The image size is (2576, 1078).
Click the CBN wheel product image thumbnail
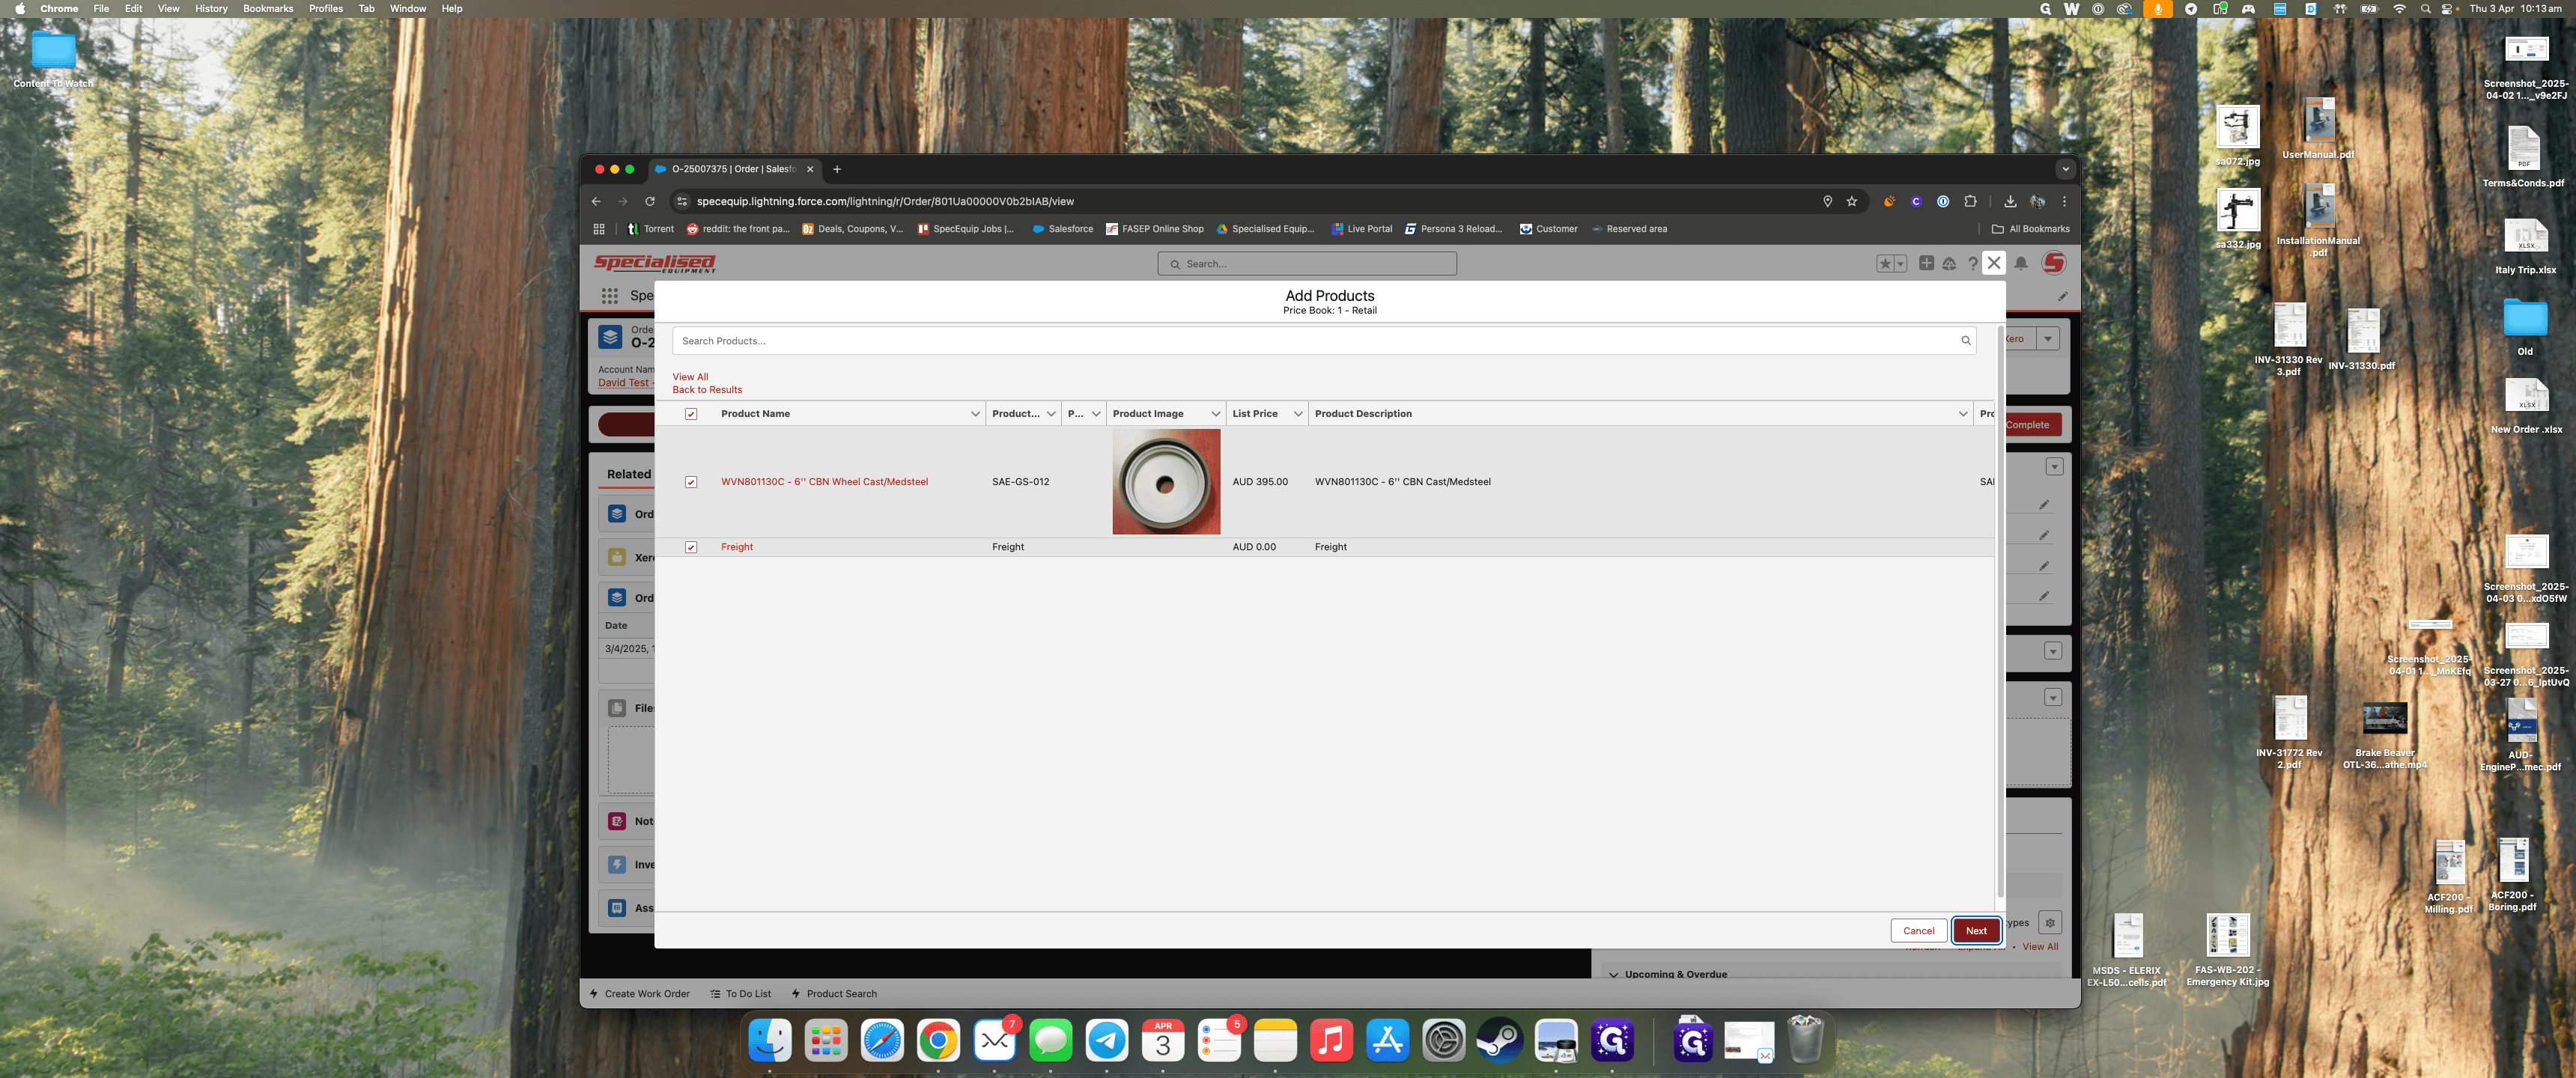(x=1166, y=482)
